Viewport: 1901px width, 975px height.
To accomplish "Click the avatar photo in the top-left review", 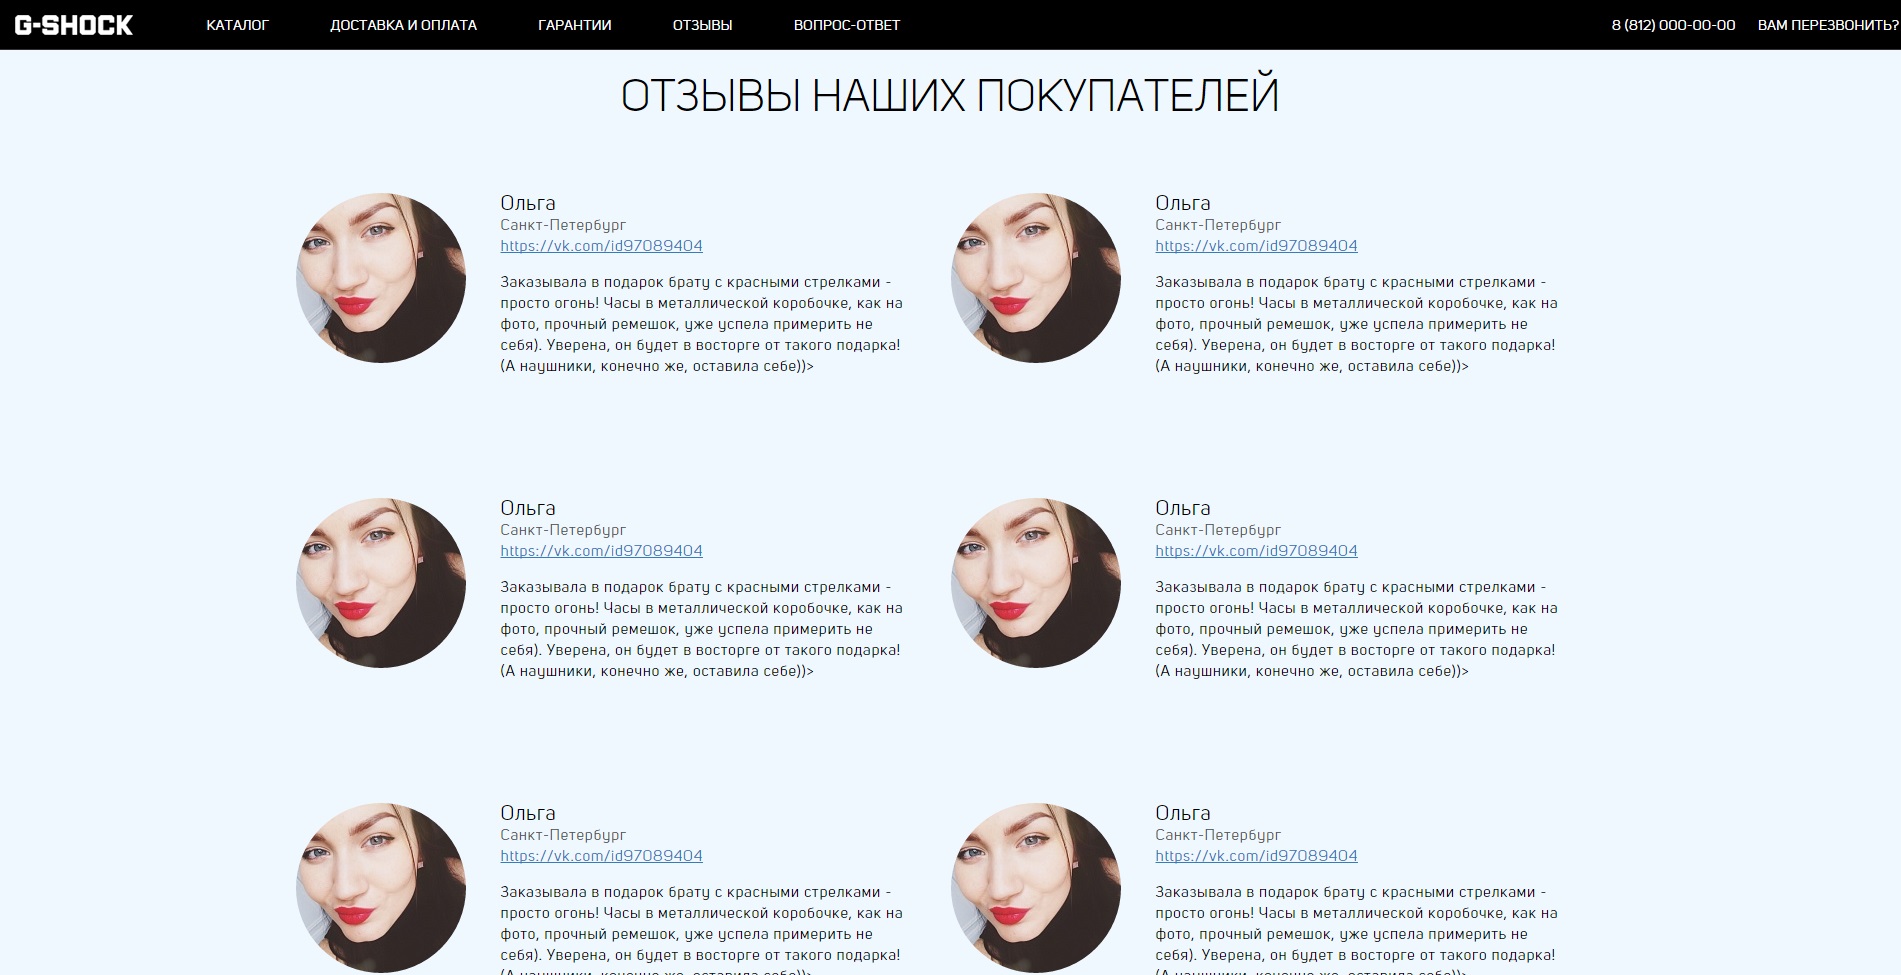I will click(381, 278).
